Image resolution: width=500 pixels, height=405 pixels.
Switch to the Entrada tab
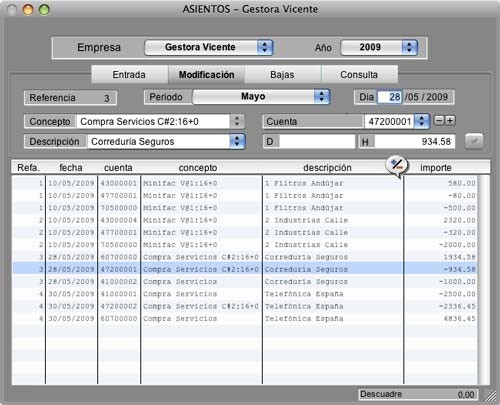pyautogui.click(x=129, y=75)
